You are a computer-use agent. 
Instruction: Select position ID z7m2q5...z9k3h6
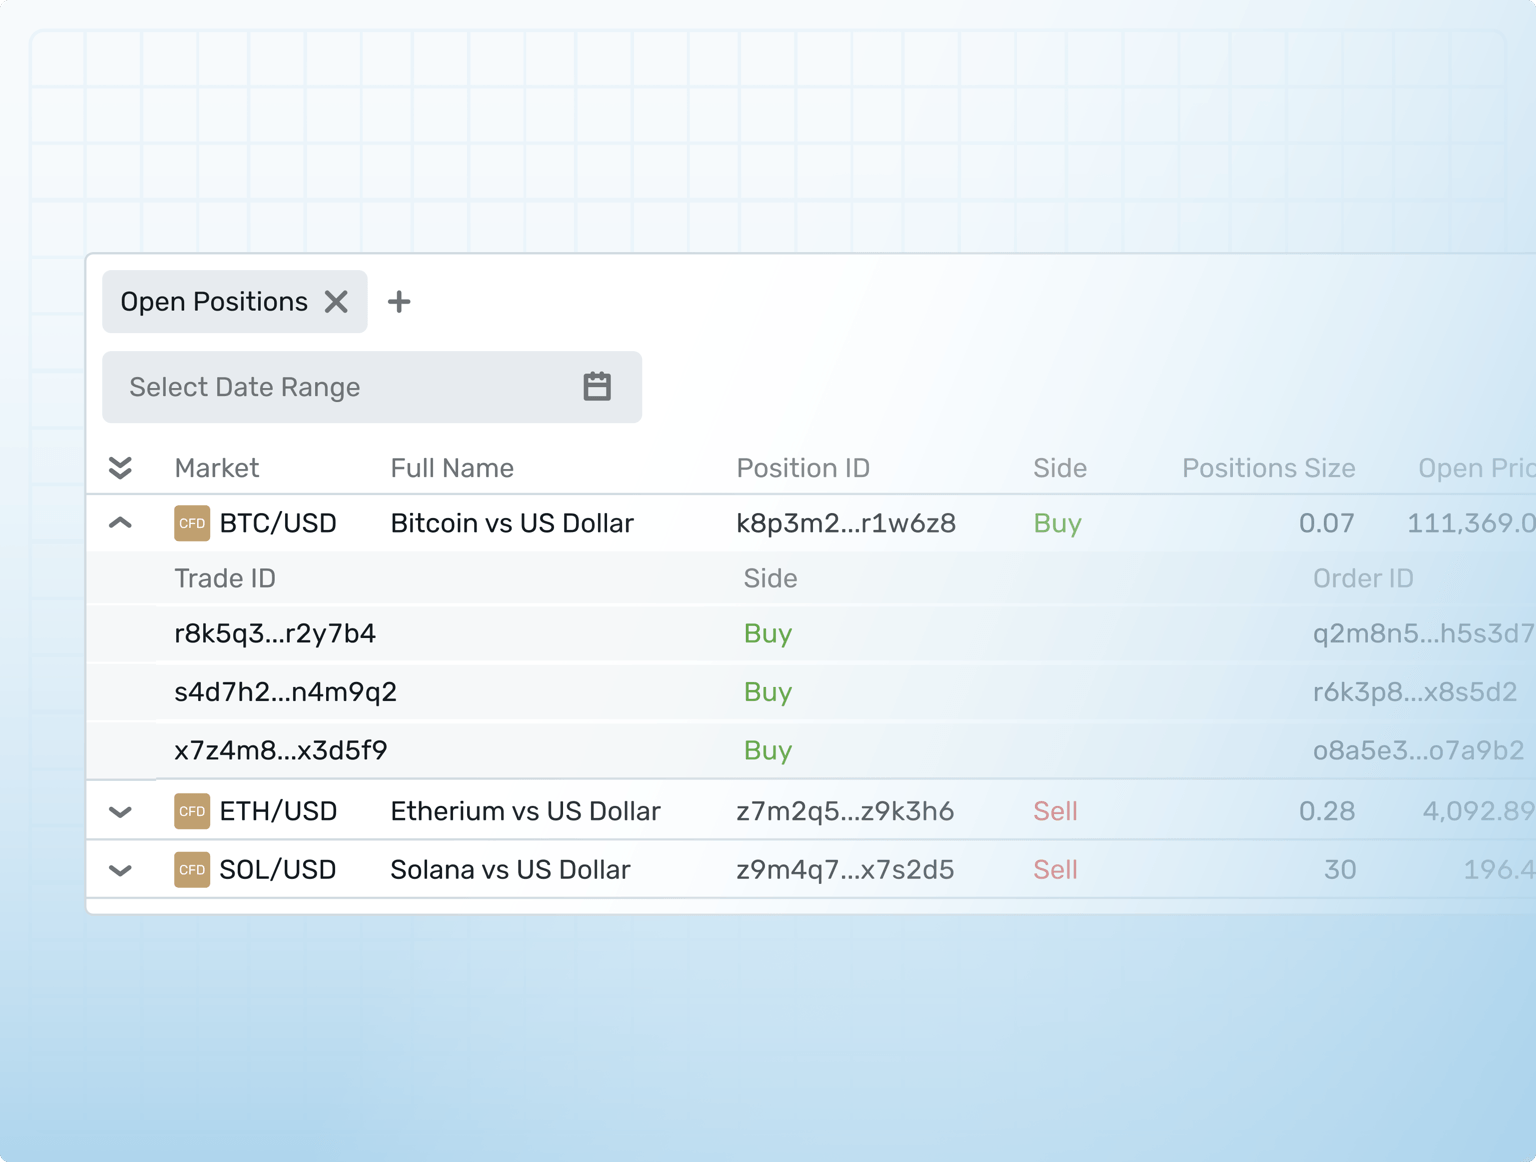tap(845, 811)
